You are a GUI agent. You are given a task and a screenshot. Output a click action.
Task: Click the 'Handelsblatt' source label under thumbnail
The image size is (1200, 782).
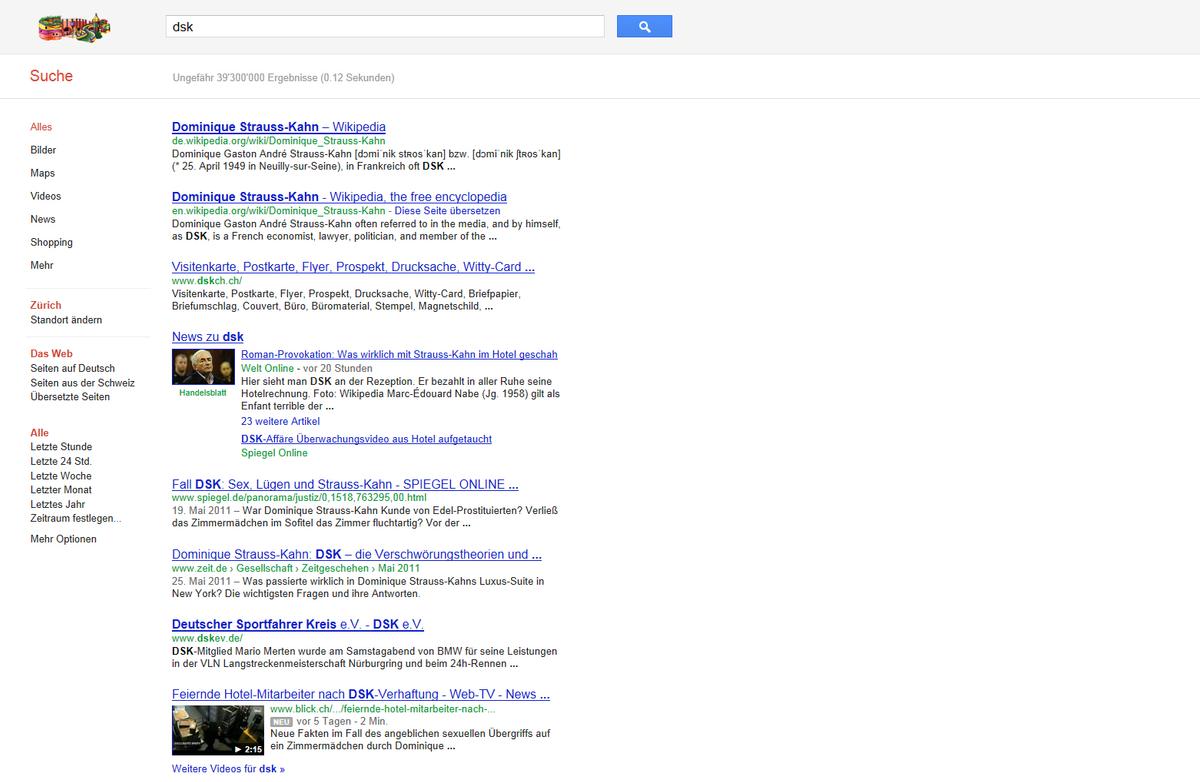point(203,393)
